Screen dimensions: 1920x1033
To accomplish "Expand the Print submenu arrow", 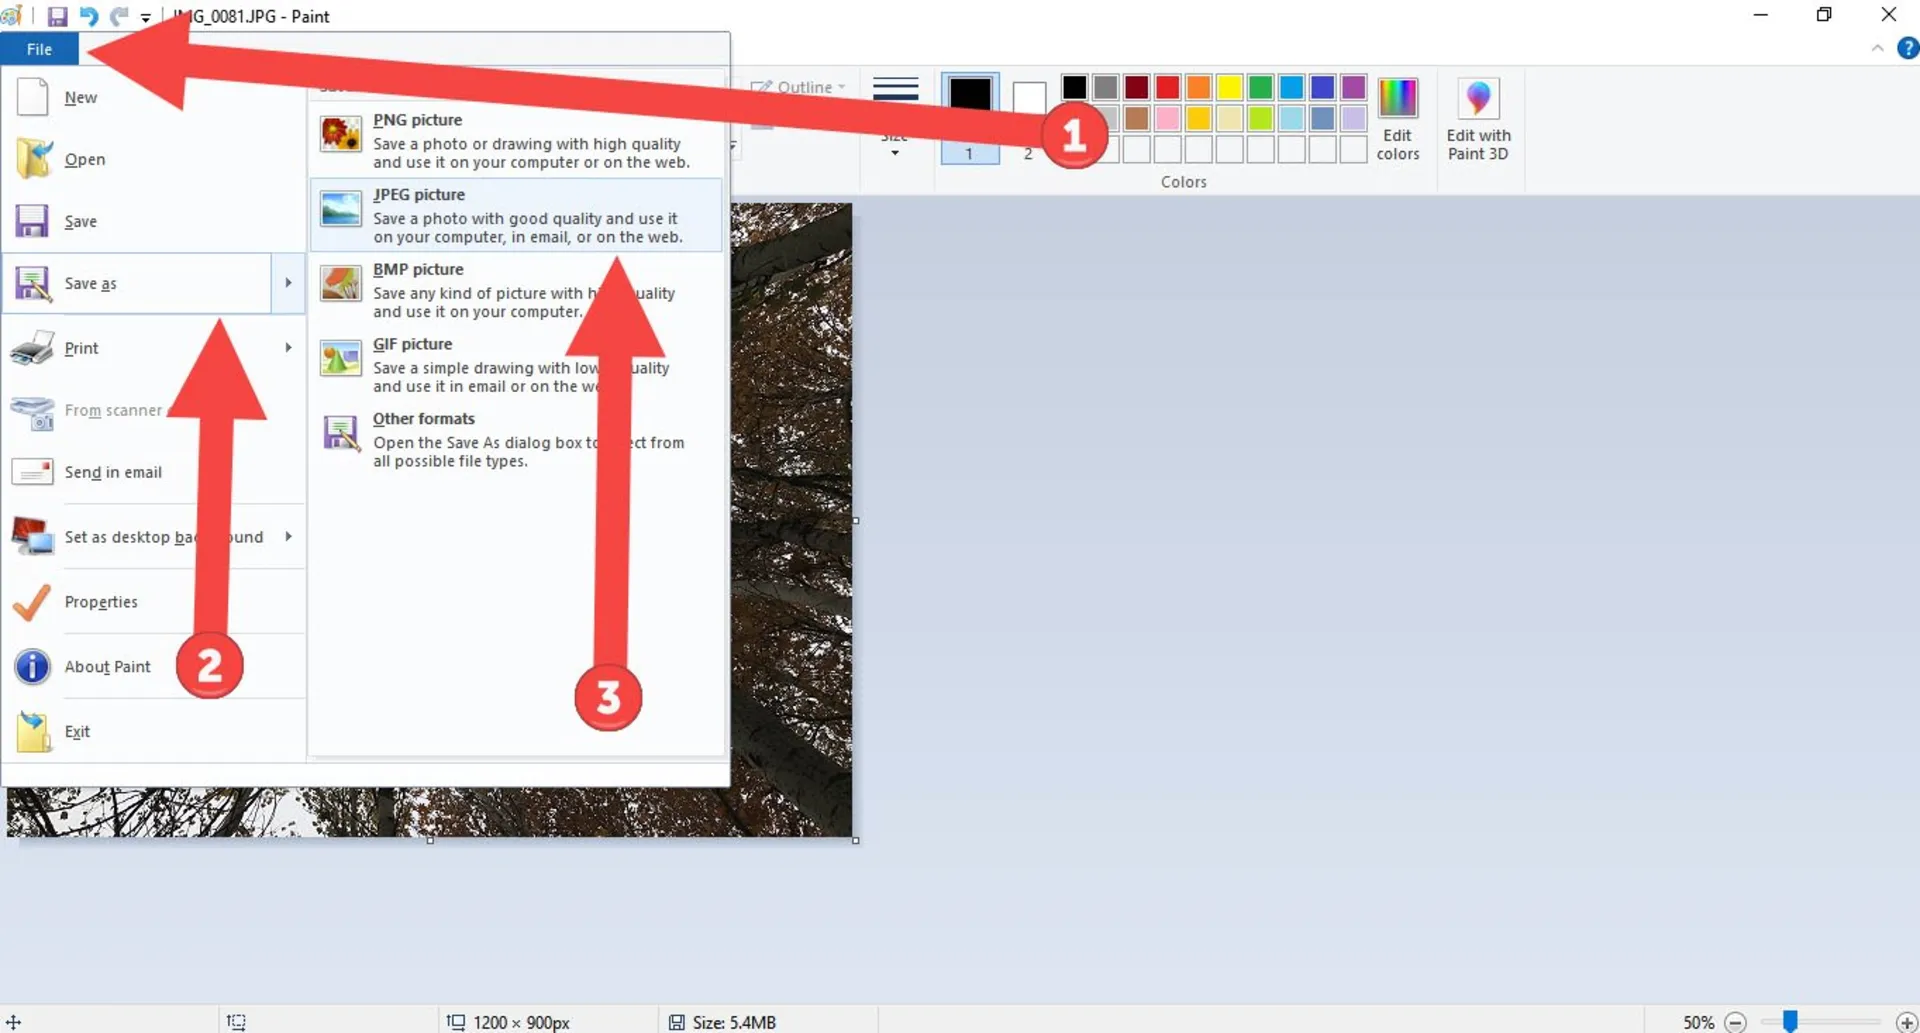I will (x=288, y=348).
